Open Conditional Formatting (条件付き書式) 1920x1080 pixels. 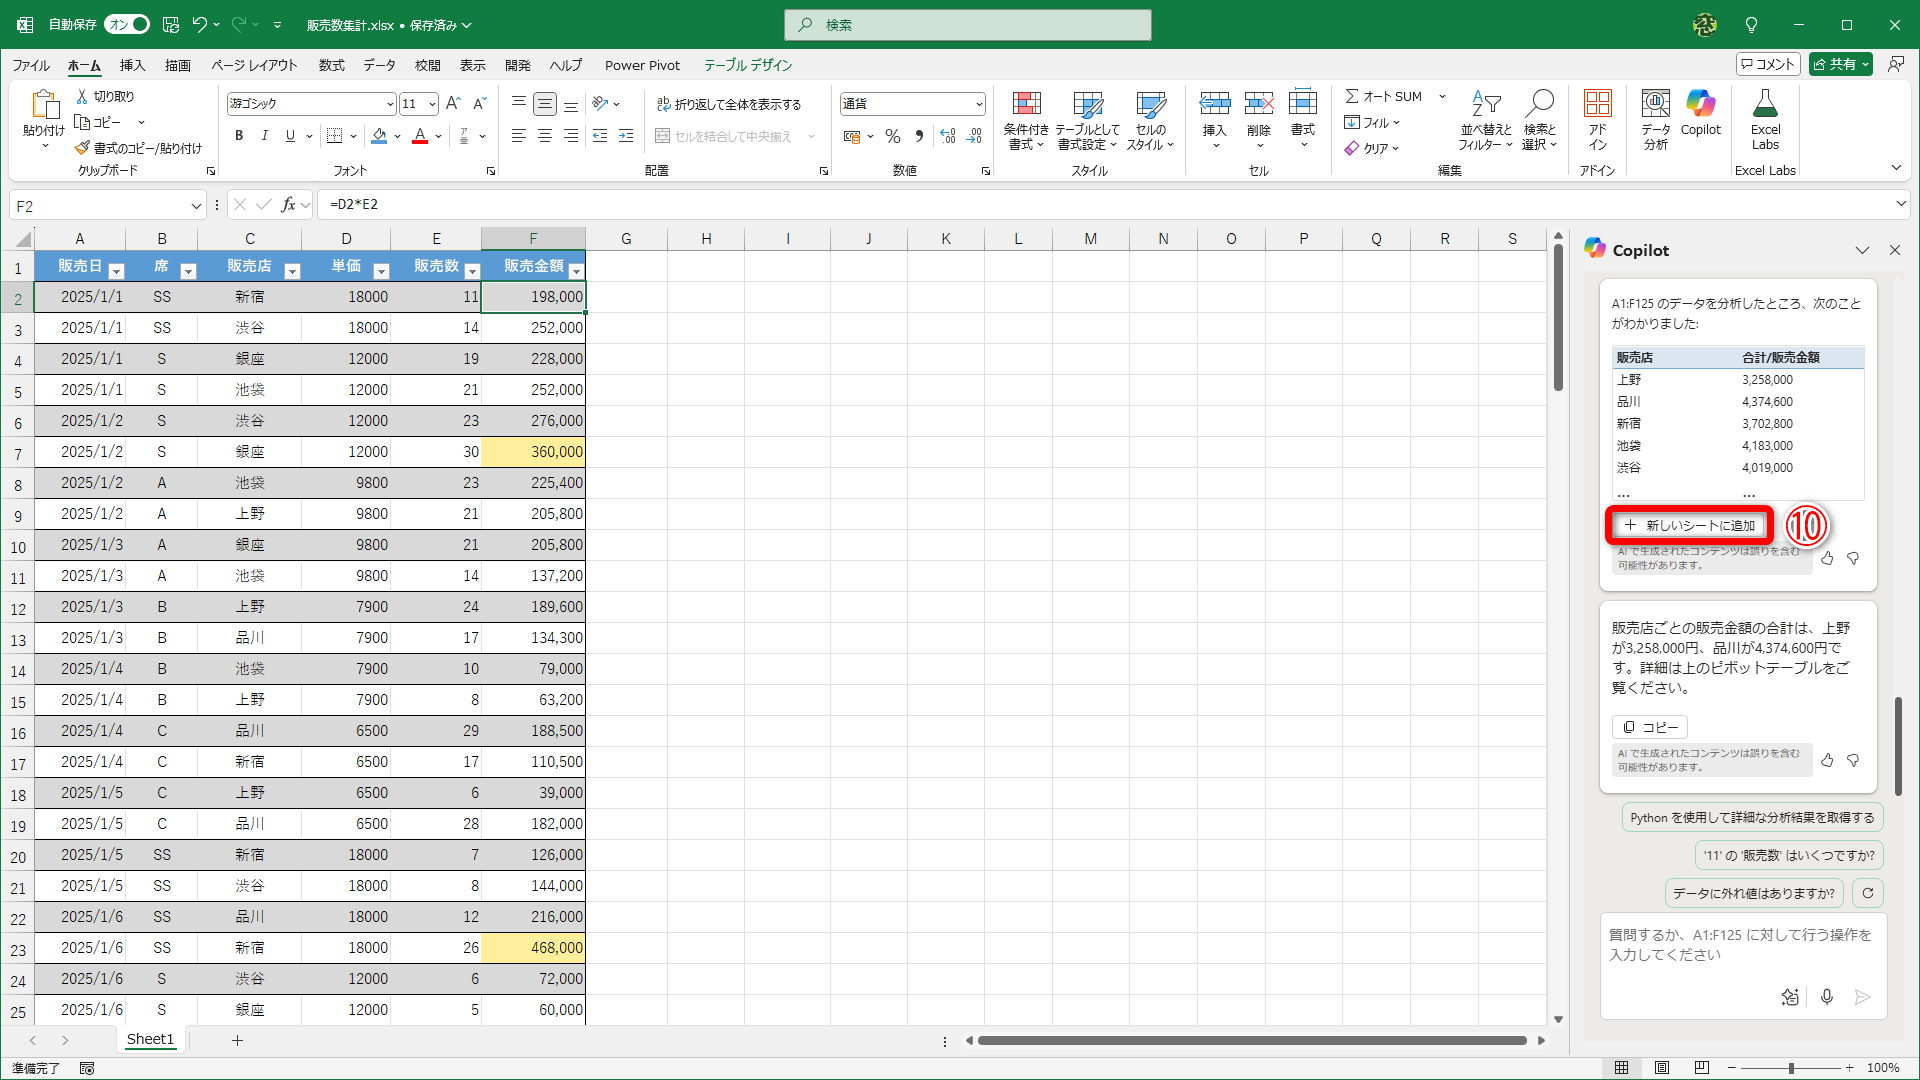1026,118
